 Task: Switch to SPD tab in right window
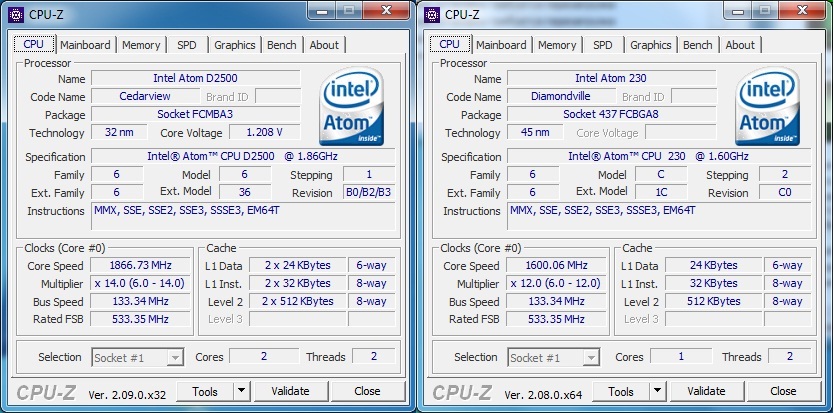(603, 45)
